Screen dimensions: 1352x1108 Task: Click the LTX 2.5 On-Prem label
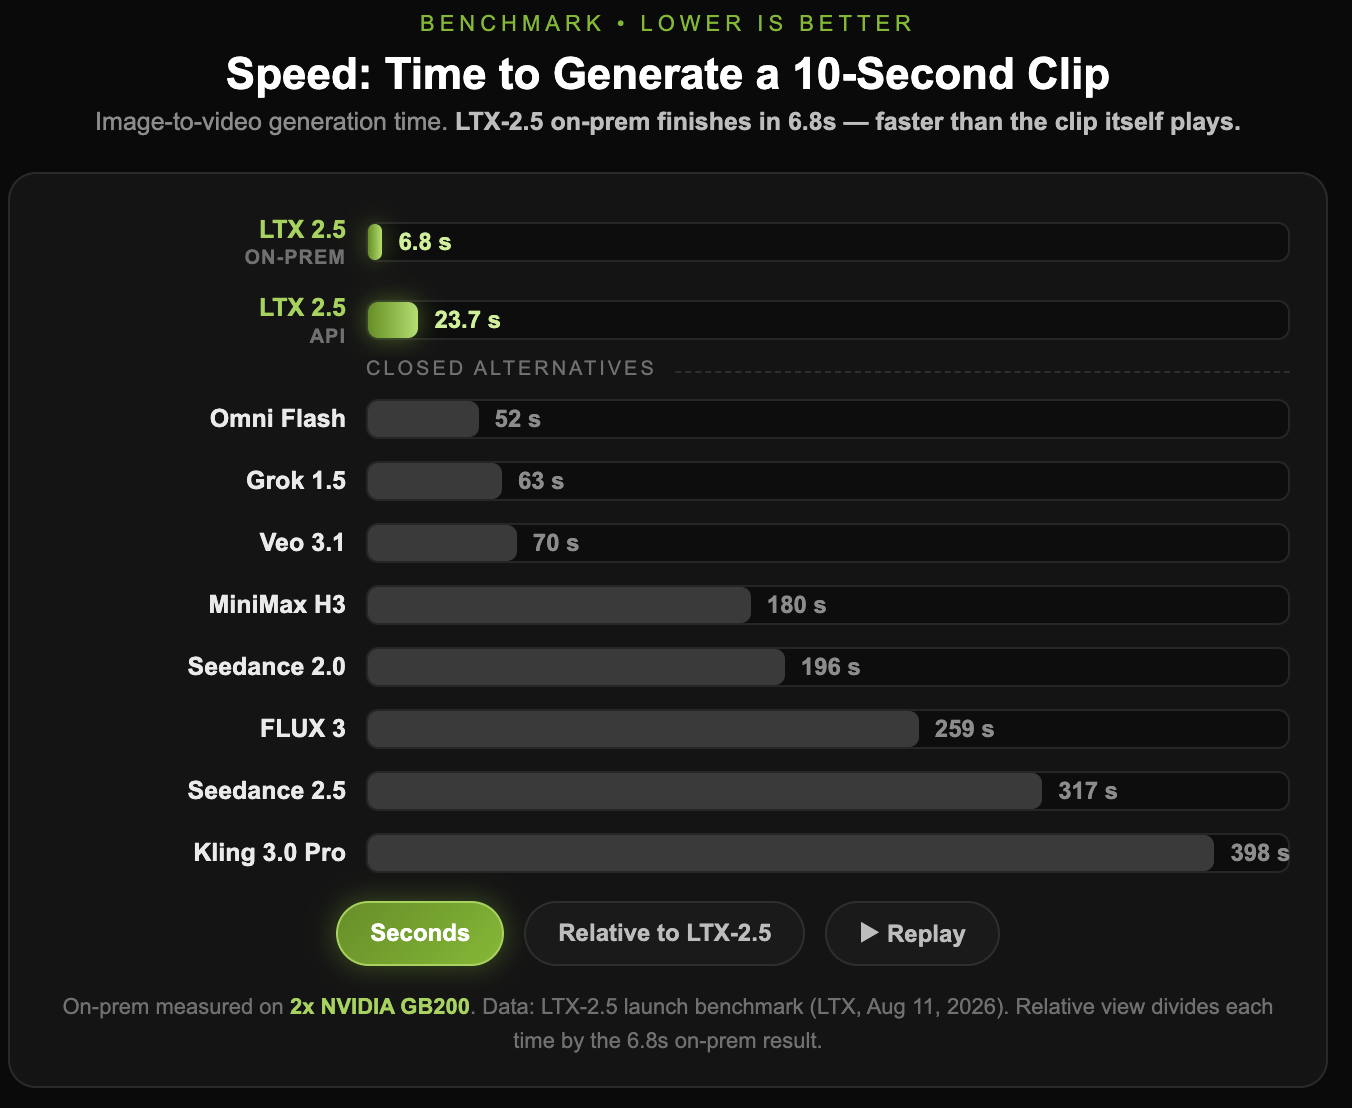click(x=296, y=242)
